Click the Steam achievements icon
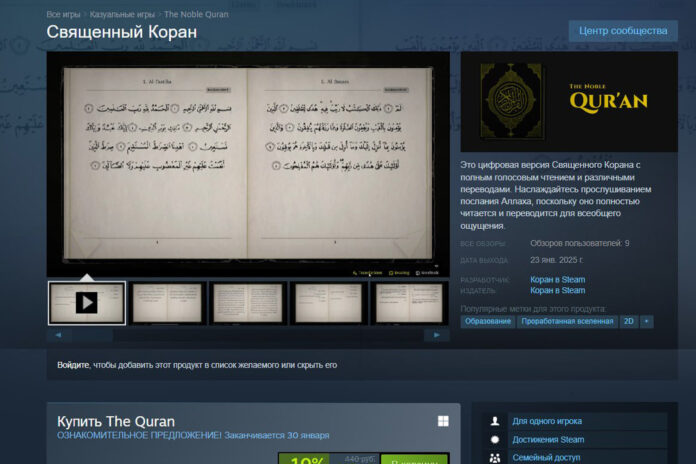Viewport: 696px width, 464px height. pyautogui.click(x=495, y=439)
